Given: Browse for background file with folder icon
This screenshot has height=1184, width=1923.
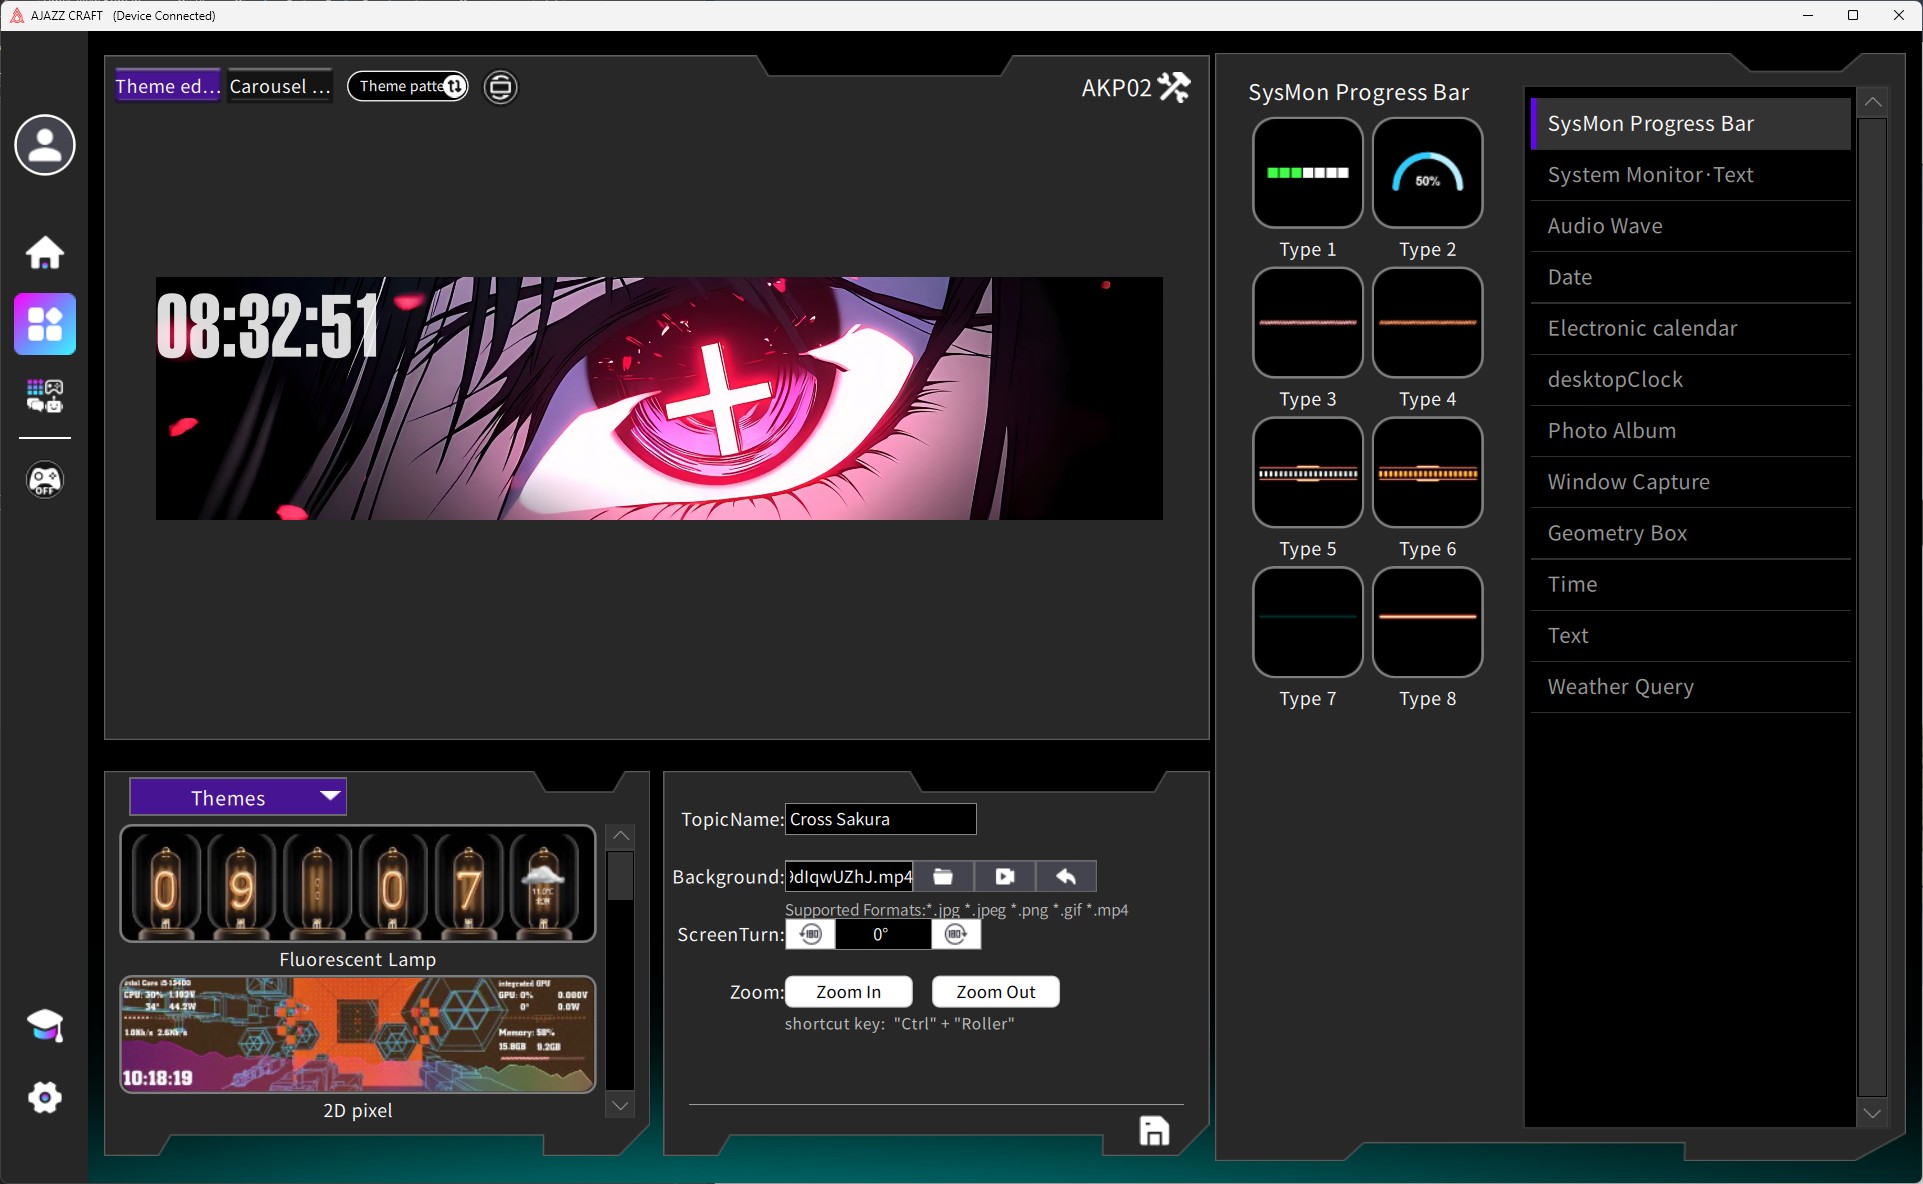Looking at the screenshot, I should point(943,877).
